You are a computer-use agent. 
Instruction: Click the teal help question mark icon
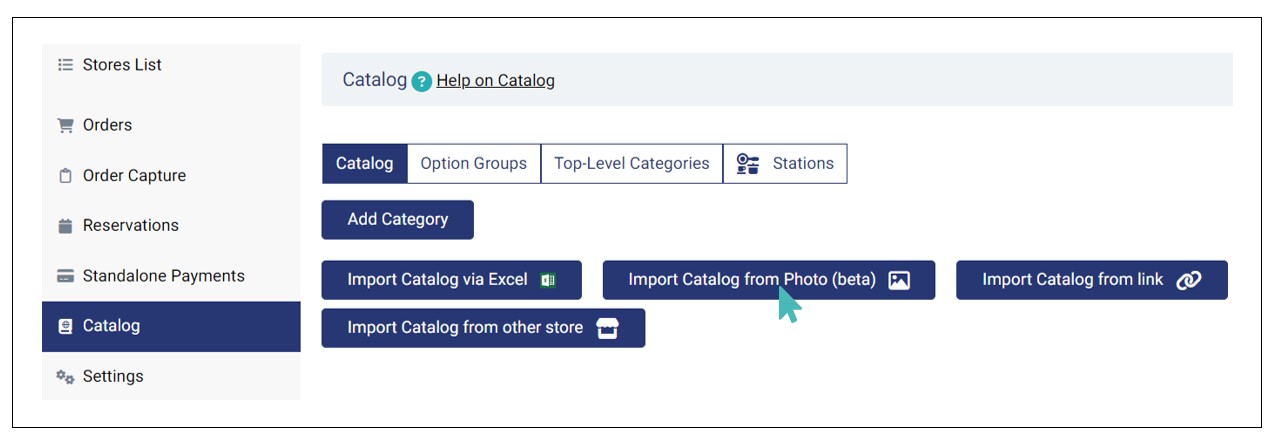[422, 81]
